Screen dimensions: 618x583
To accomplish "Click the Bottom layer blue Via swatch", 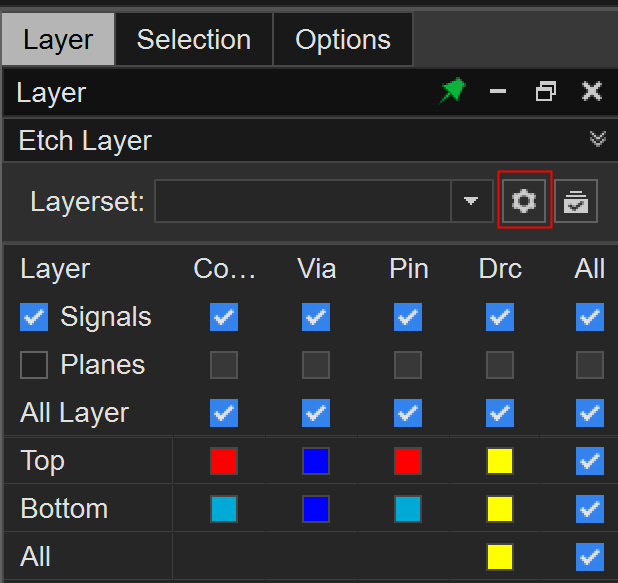I will (316, 509).
